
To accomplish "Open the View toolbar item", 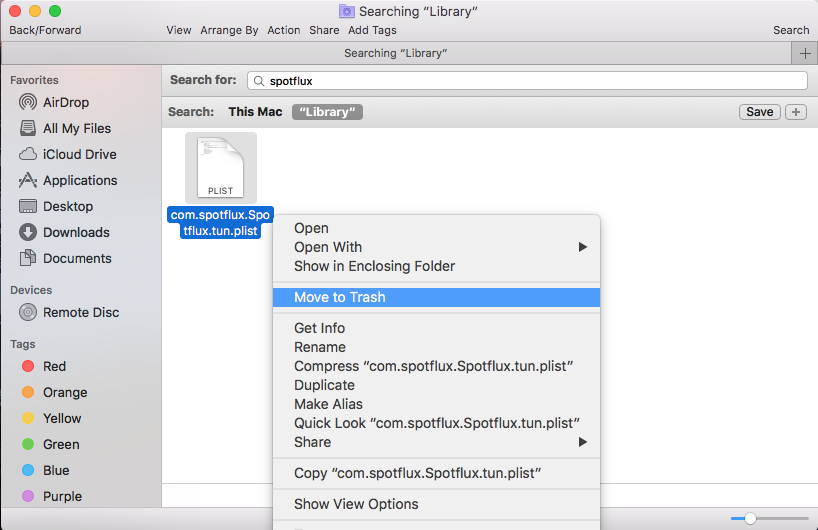I will click(x=179, y=30).
